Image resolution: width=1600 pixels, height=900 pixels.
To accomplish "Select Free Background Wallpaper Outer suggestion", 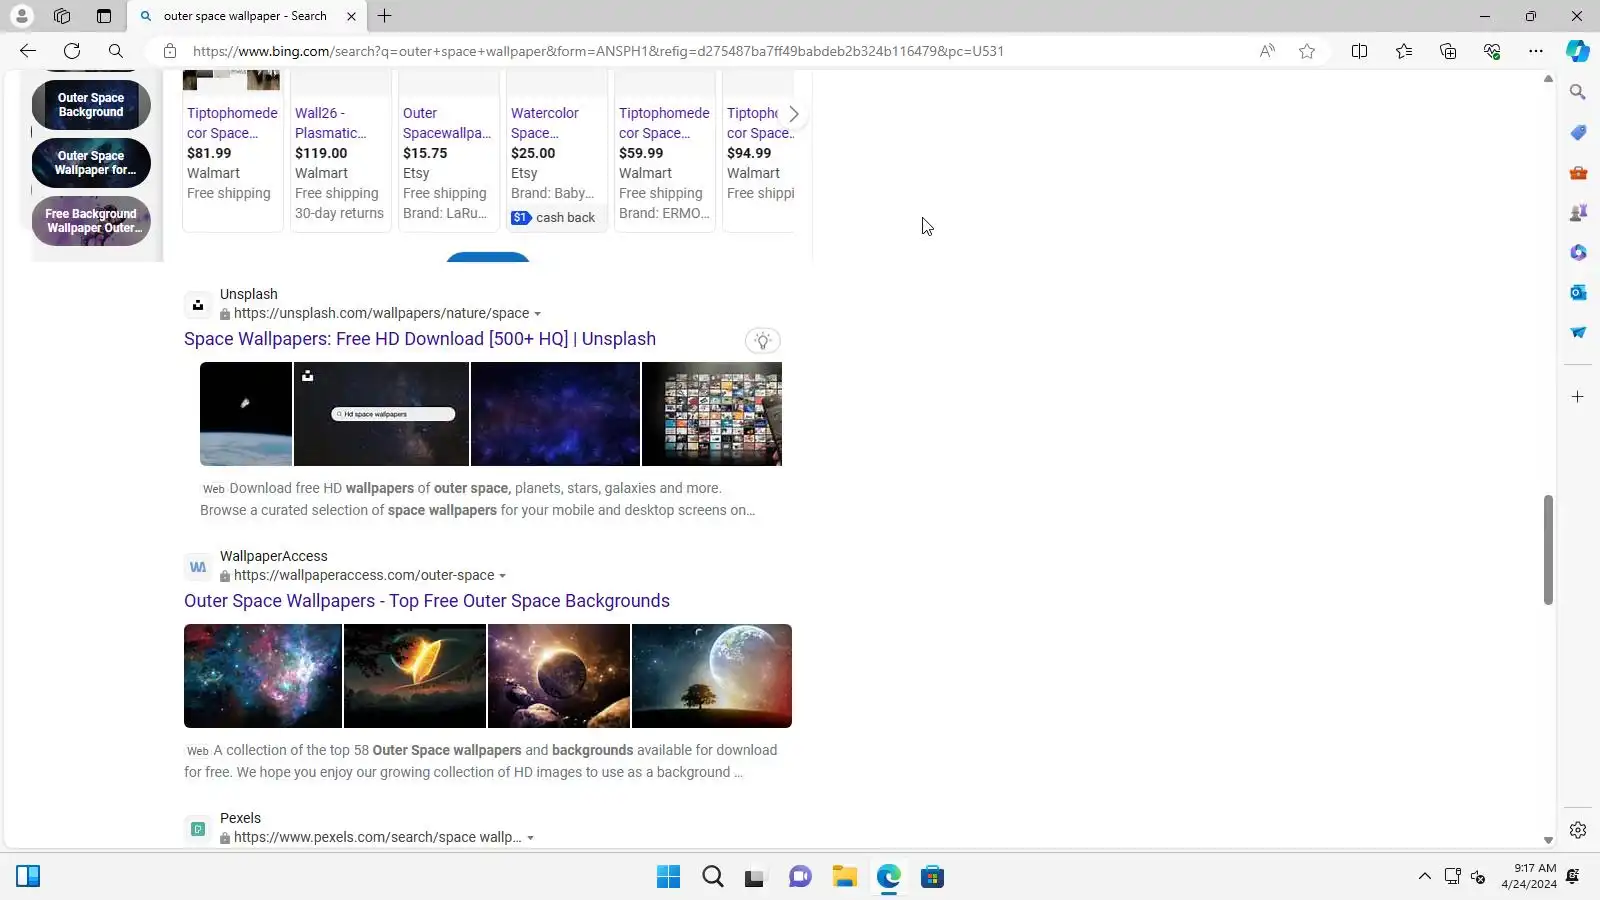I will (91, 221).
